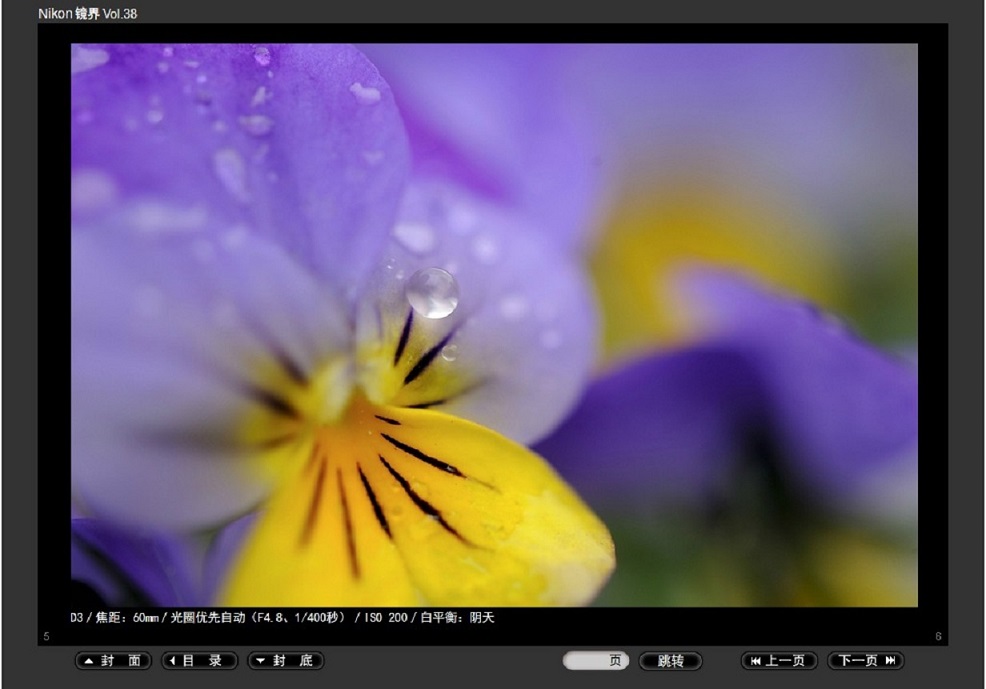Click the right page number 6
This screenshot has width=986, height=689.
[938, 637]
